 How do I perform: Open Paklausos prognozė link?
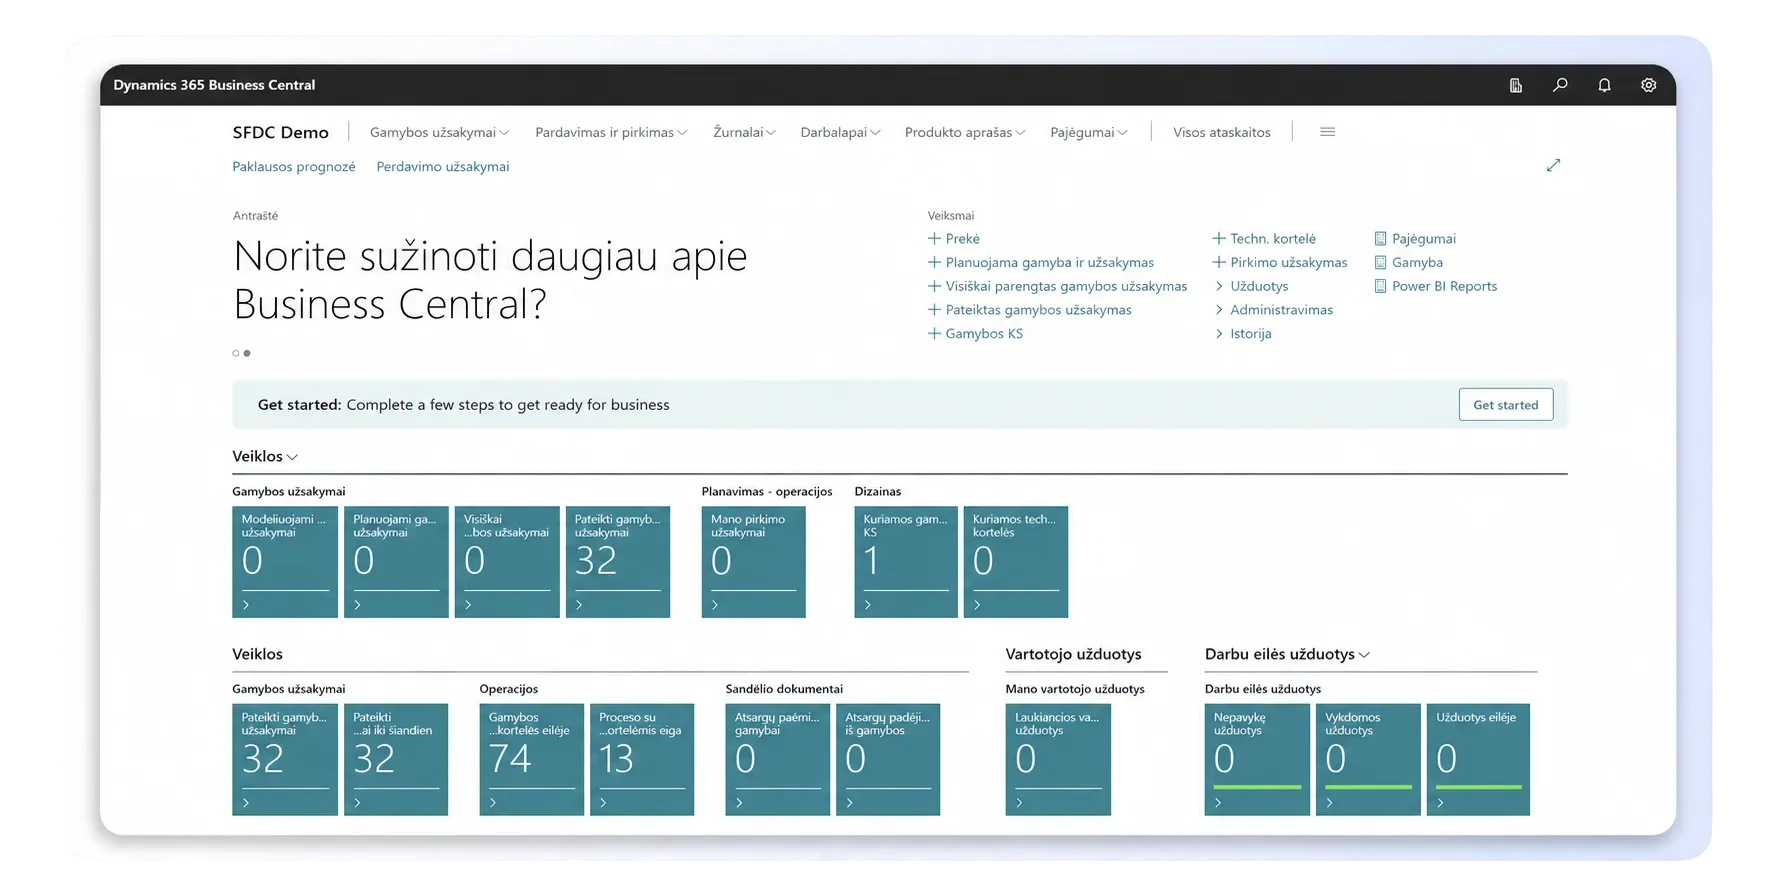294,167
